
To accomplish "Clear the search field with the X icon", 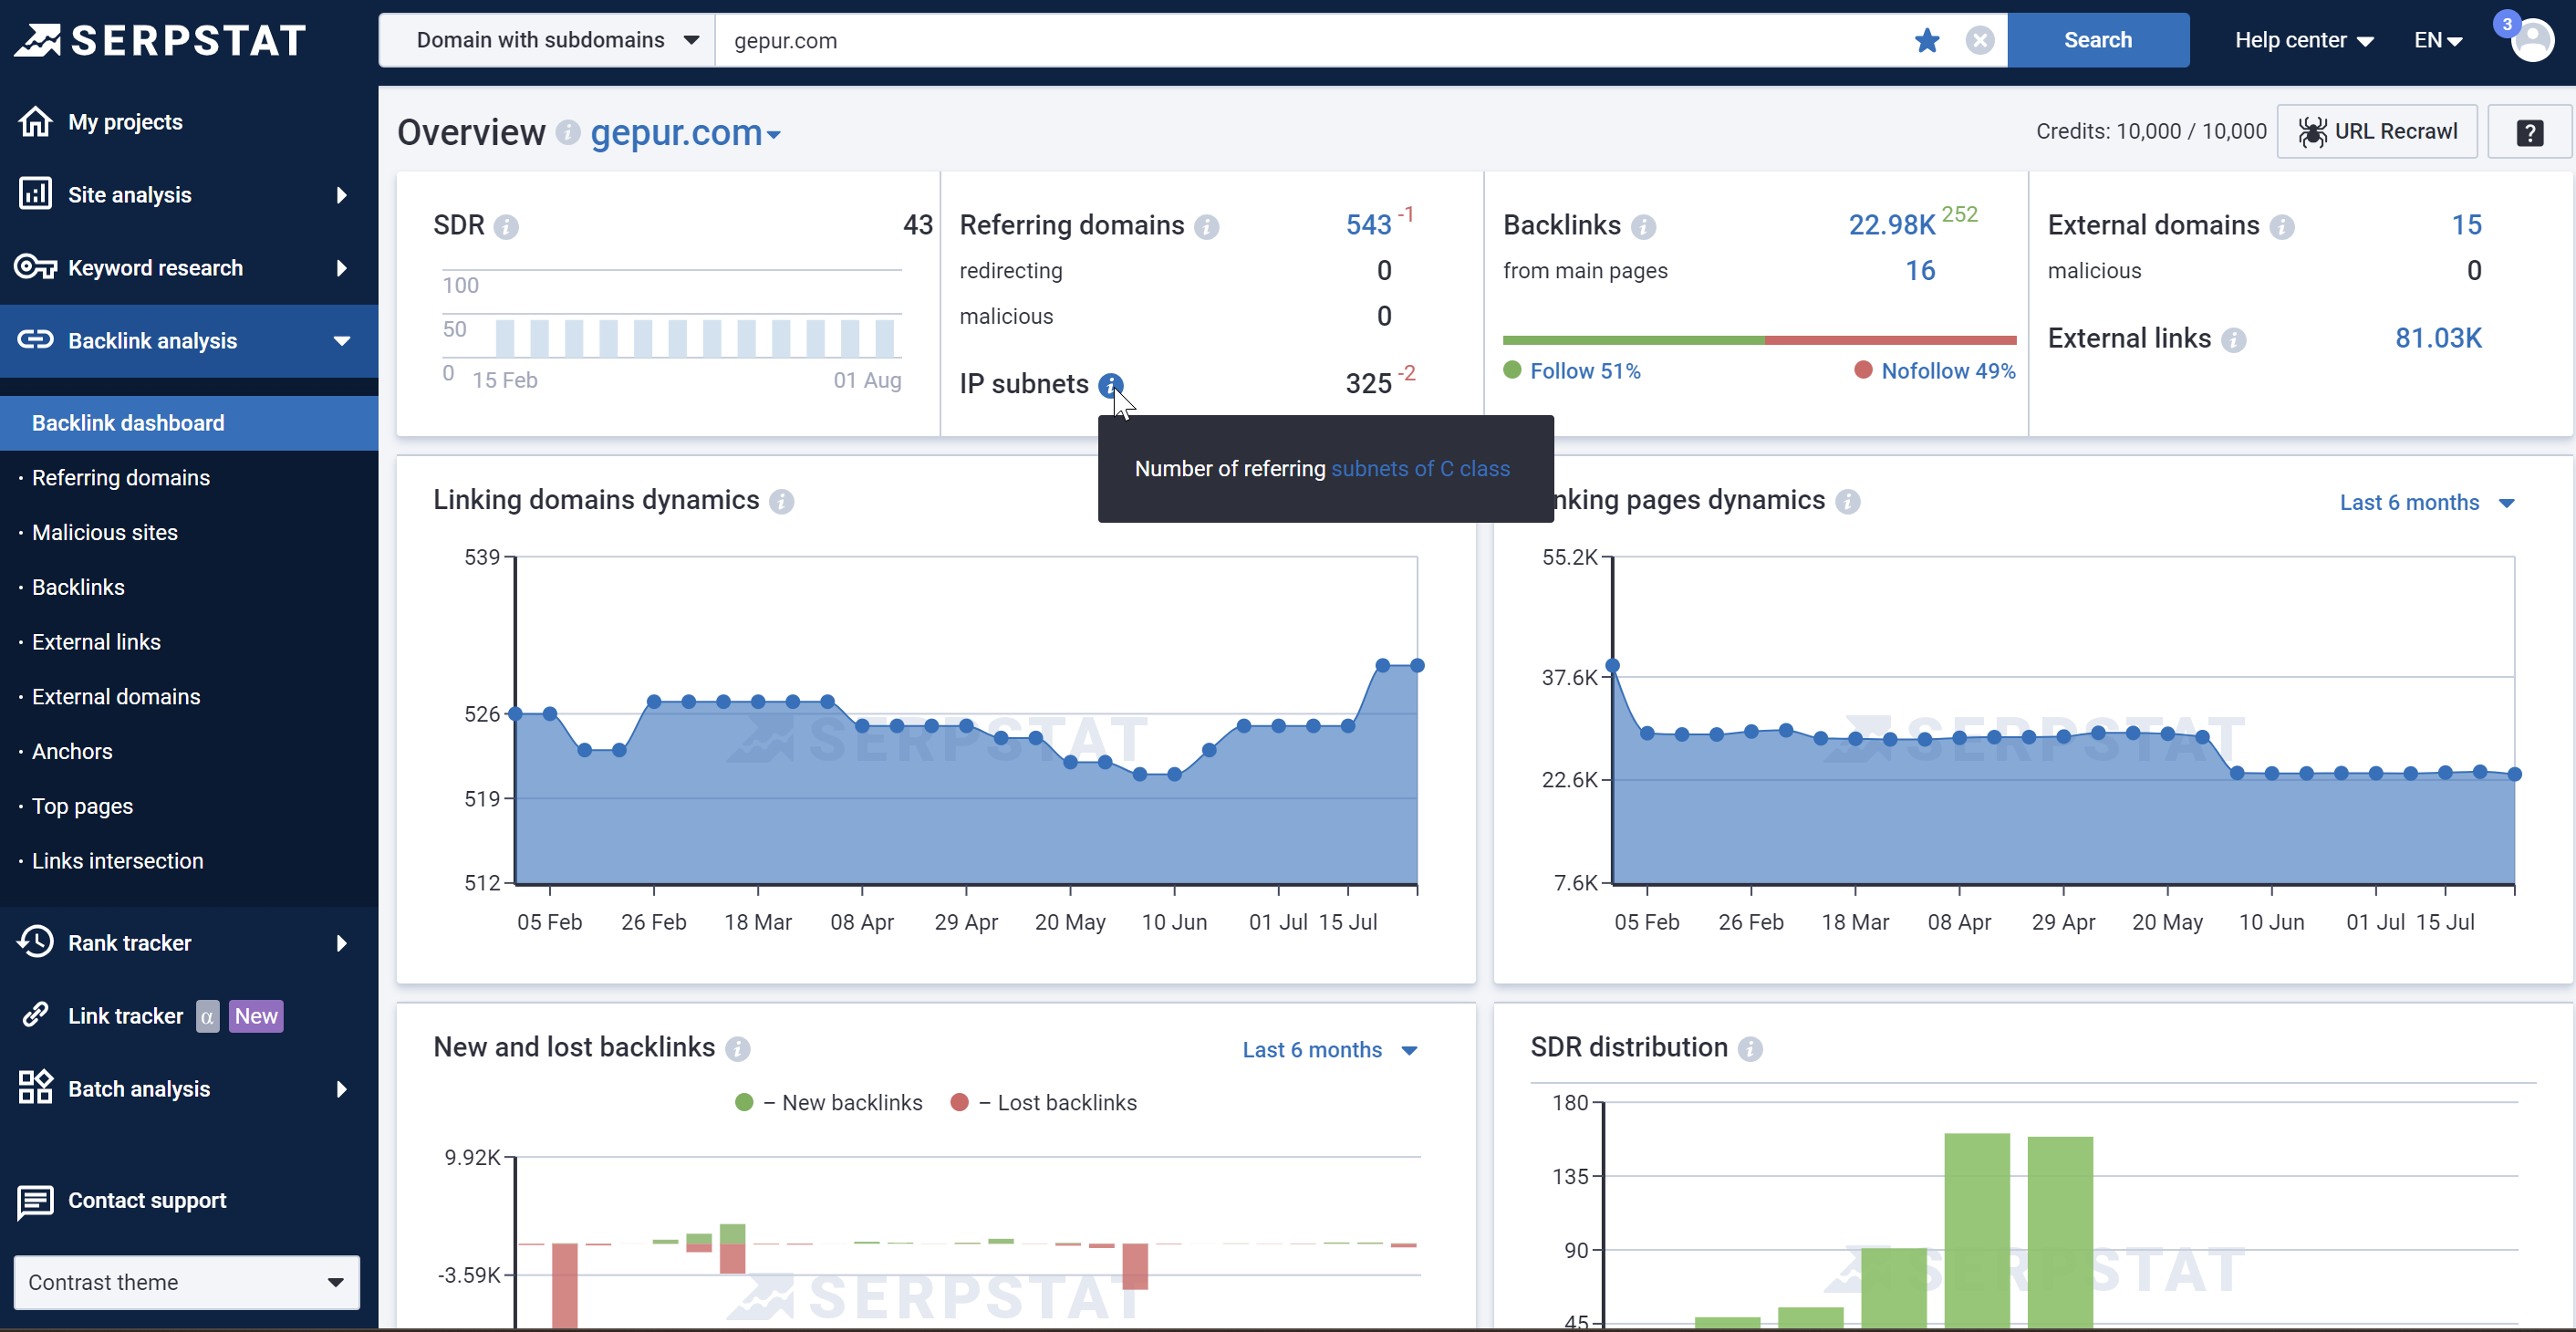I will click(1979, 40).
